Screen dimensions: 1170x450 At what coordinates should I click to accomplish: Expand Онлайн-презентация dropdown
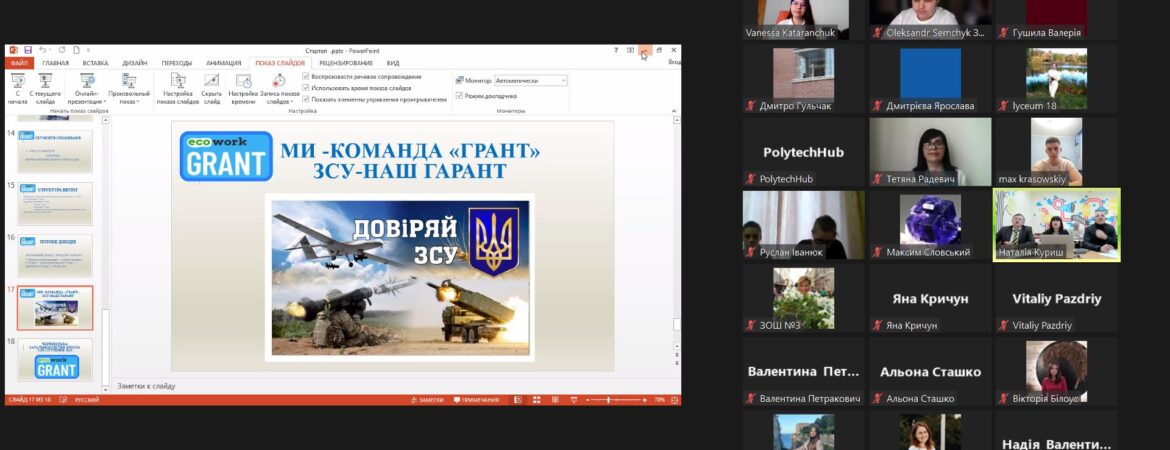(x=87, y=88)
